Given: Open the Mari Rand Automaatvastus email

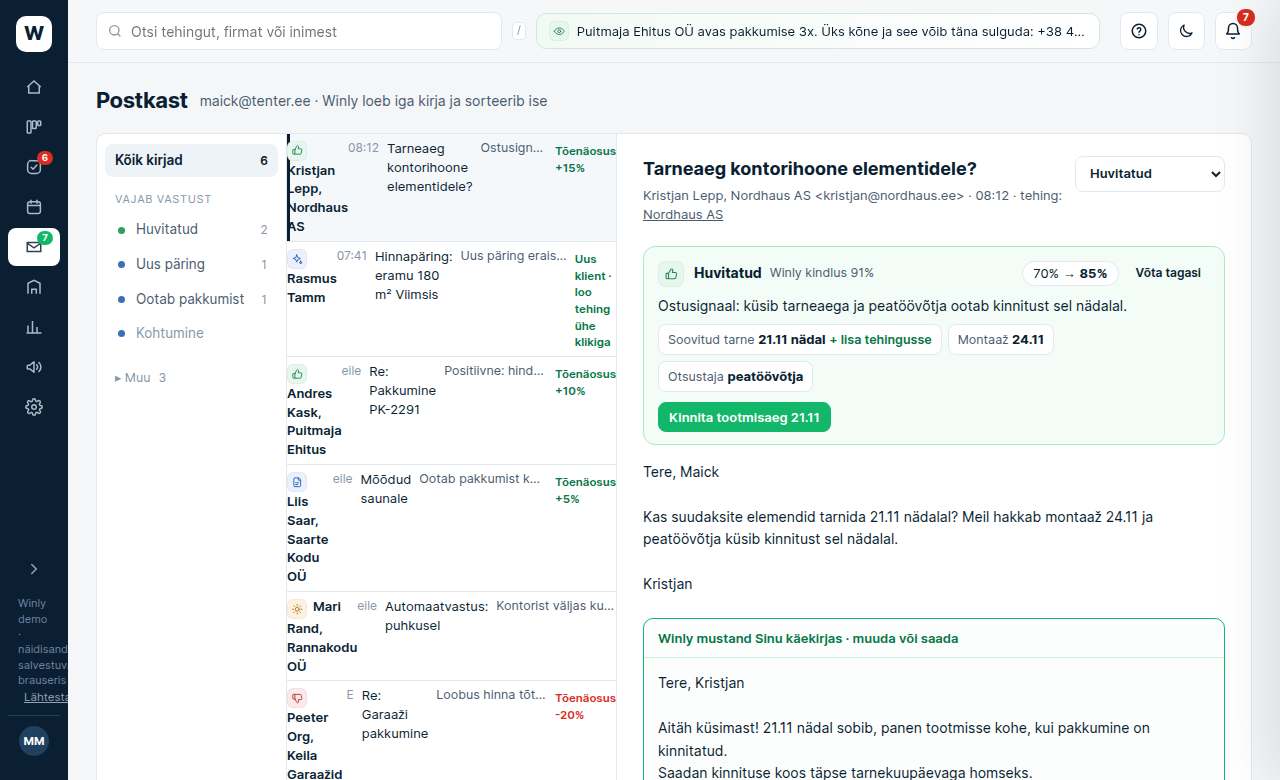Looking at the screenshot, I should [x=452, y=636].
